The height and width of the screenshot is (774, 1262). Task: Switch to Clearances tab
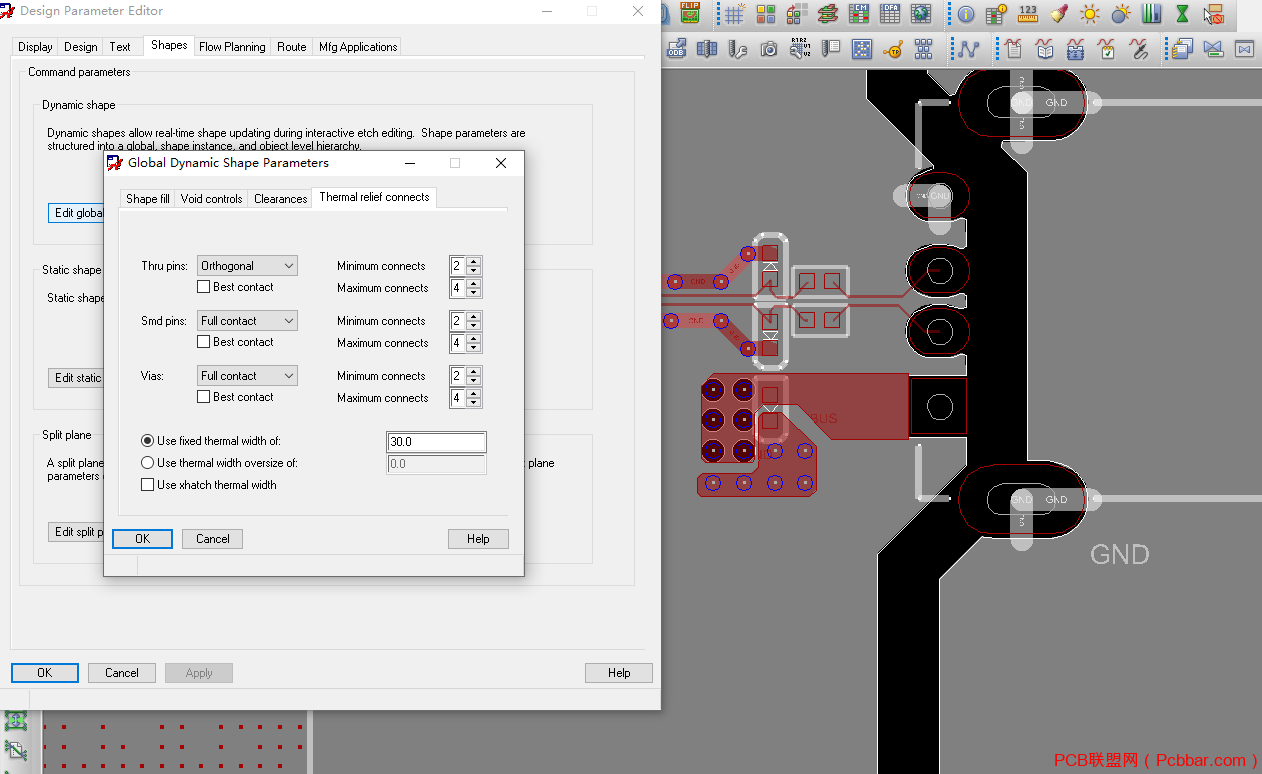pyautogui.click(x=280, y=199)
